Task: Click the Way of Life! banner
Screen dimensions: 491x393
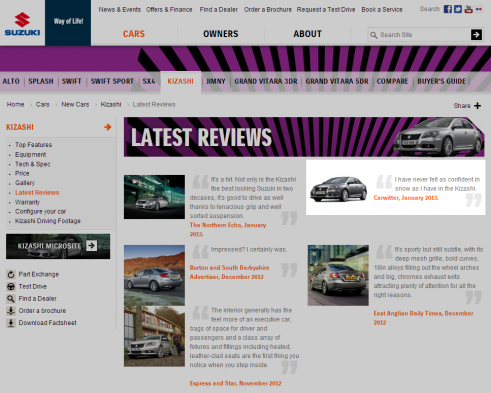Action: tap(68, 23)
